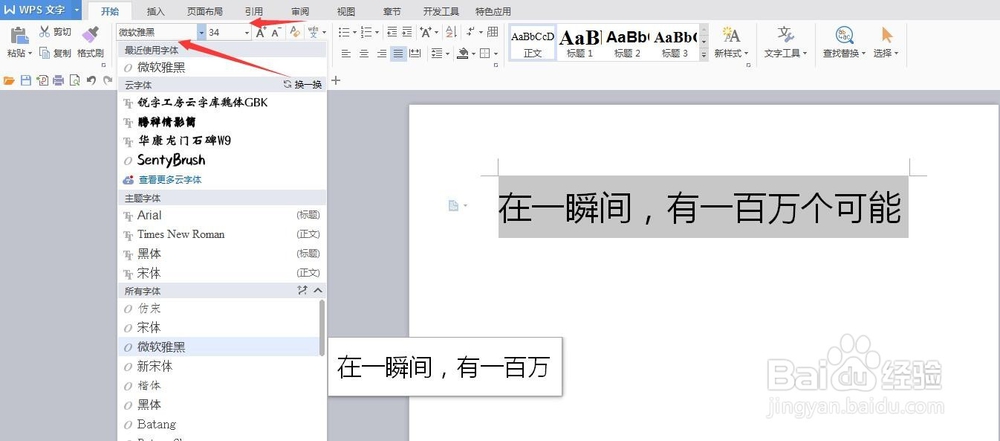Screen dimensions: 1000x441
Task: Switch to the 引用 tab
Action: (x=253, y=11)
